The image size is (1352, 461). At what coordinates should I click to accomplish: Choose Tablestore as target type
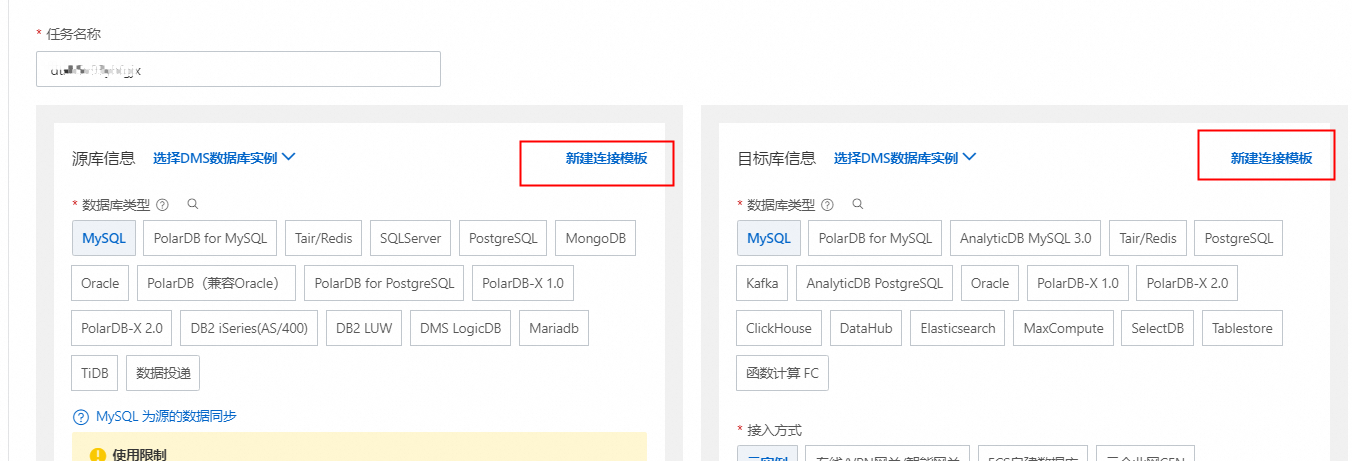click(x=1242, y=328)
